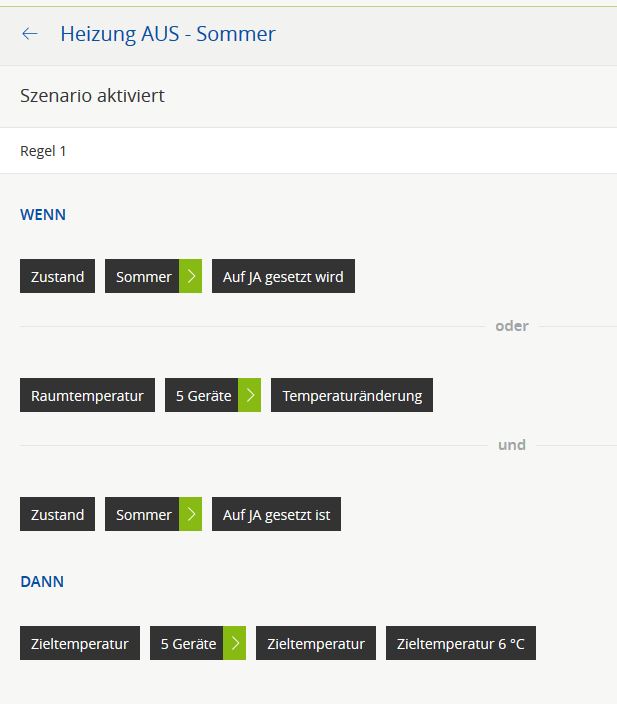Screen dimensions: 617x704
Task: Click the 'und' rule connector
Action: 512,445
